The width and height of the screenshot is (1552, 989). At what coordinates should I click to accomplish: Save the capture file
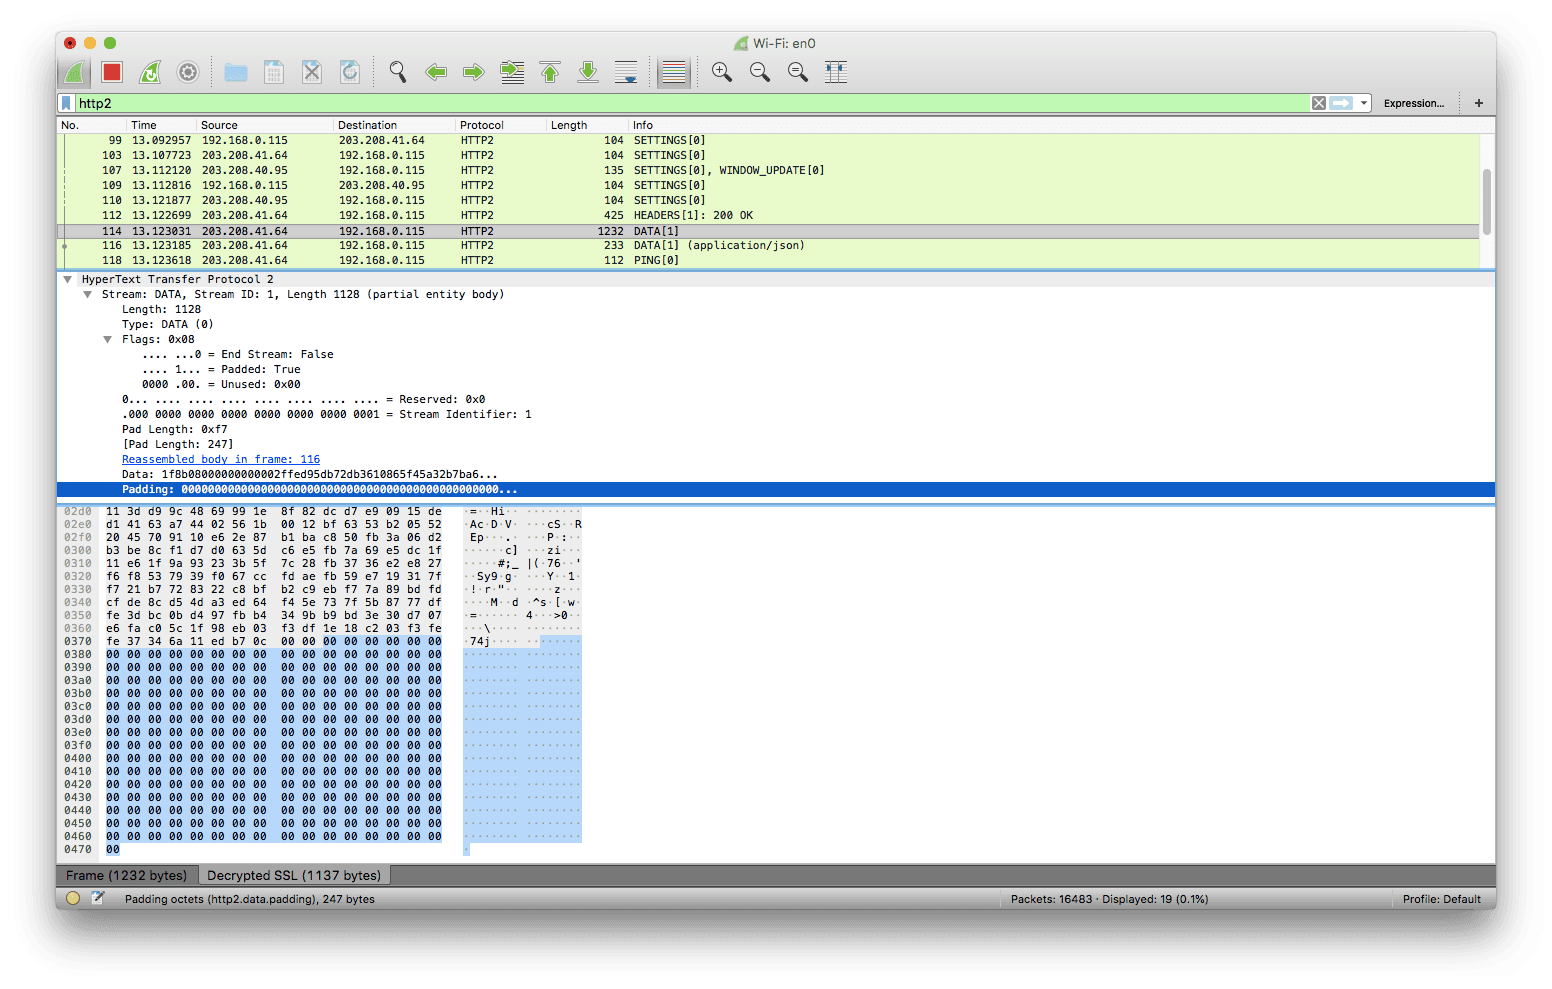pyautogui.click(x=274, y=72)
